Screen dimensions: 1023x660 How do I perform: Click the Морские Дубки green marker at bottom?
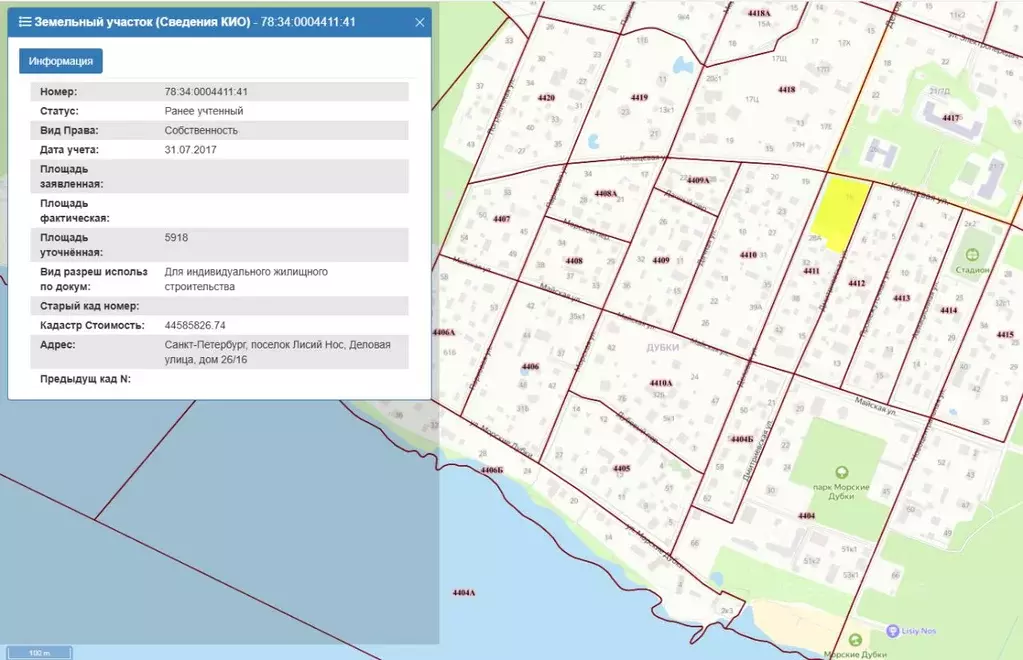pyautogui.click(x=855, y=640)
